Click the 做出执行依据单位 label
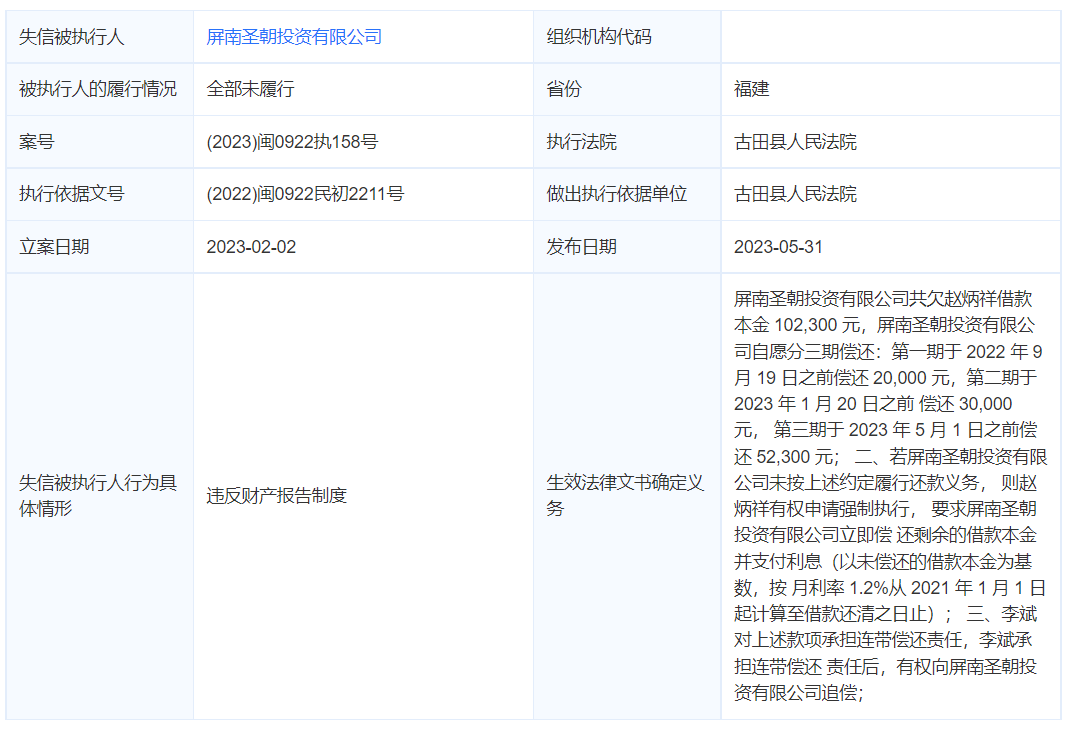The width and height of the screenshot is (1074, 735). click(617, 194)
